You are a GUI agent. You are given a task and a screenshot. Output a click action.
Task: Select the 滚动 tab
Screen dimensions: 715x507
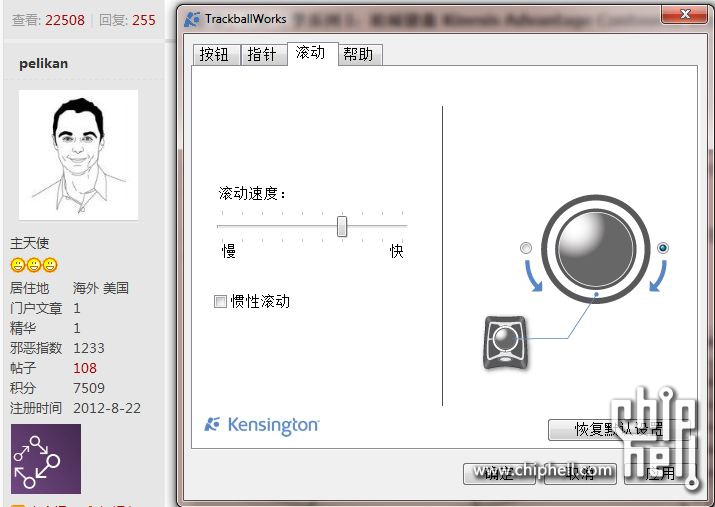312,53
